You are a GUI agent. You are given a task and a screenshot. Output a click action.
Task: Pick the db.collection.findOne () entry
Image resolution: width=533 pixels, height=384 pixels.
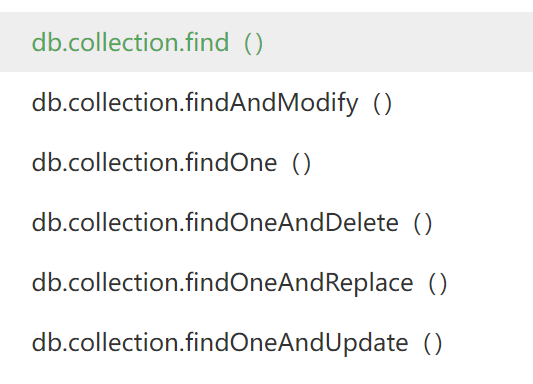tap(266, 162)
